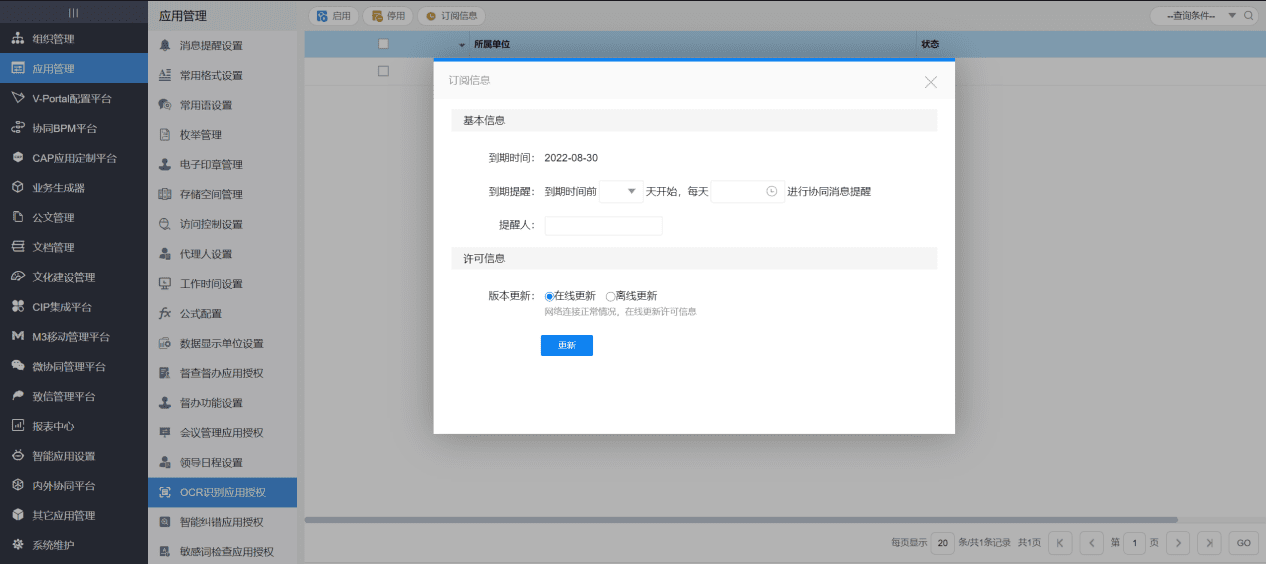Click the CIP集成平台 clover icon
The height and width of the screenshot is (564, 1266).
coord(17,307)
